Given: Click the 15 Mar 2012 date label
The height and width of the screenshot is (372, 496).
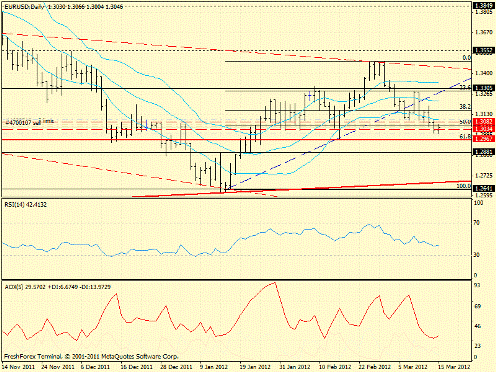Looking at the screenshot, I should pyautogui.click(x=453, y=367).
